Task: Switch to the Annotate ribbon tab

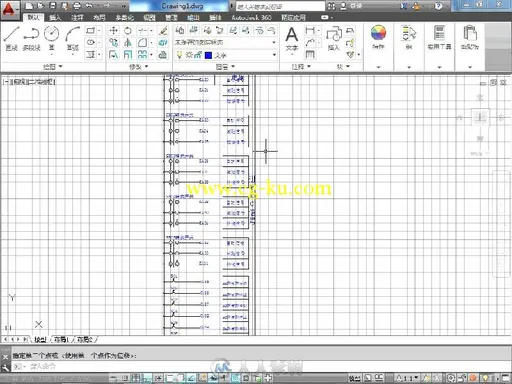Action: (77, 18)
